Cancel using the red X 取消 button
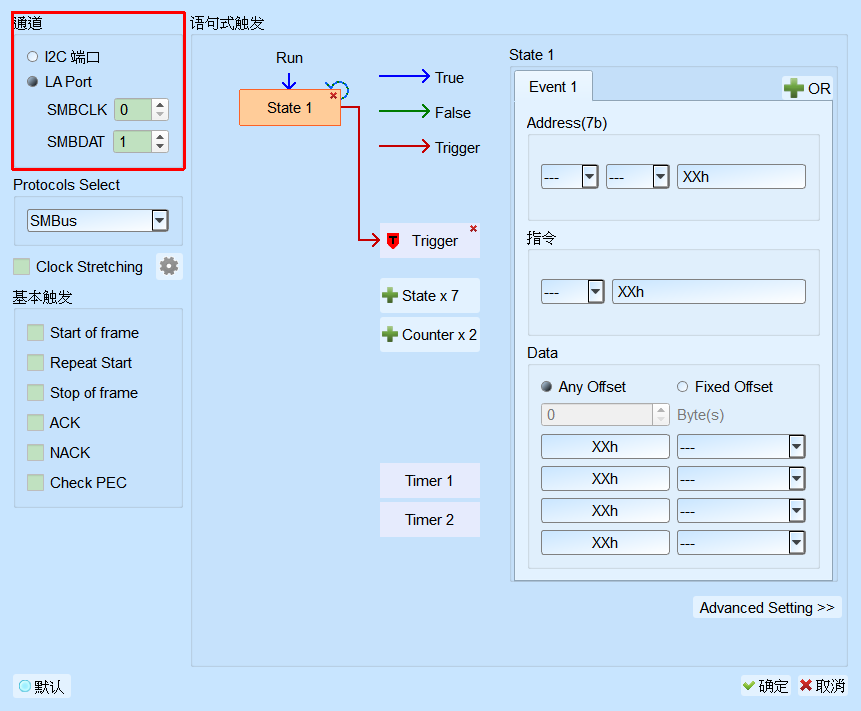861x711 pixels. coord(823,686)
